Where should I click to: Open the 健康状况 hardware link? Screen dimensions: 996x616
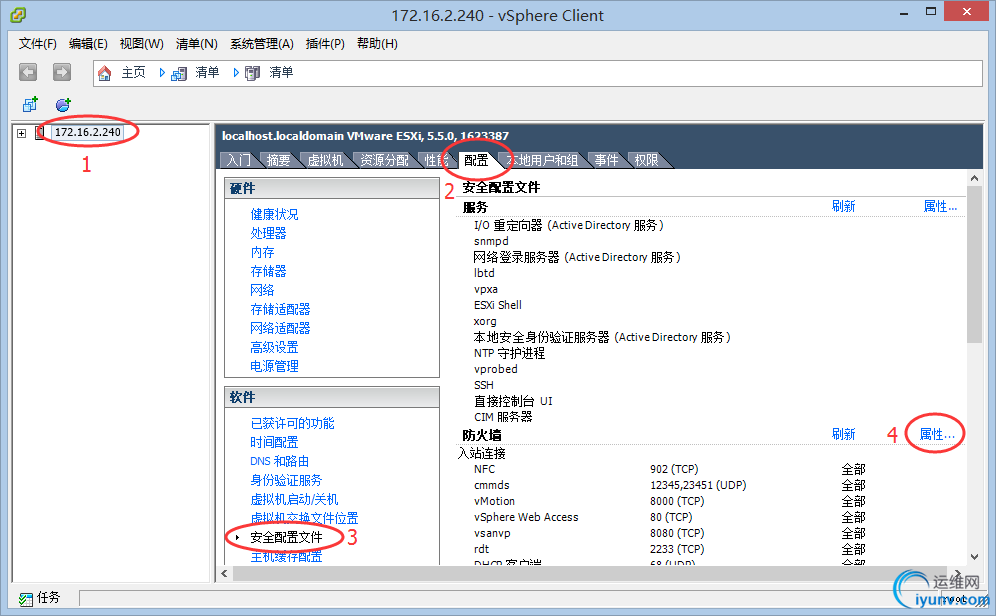(274, 214)
